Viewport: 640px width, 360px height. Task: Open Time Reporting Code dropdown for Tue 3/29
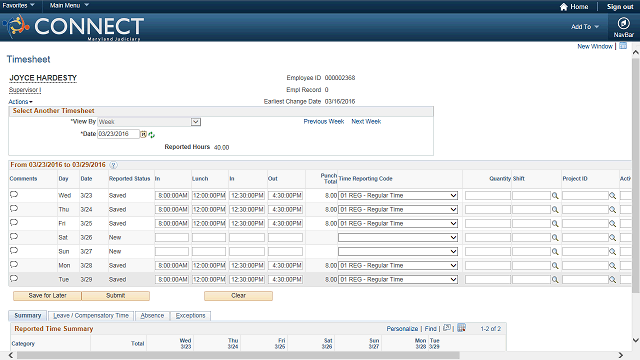coord(398,280)
